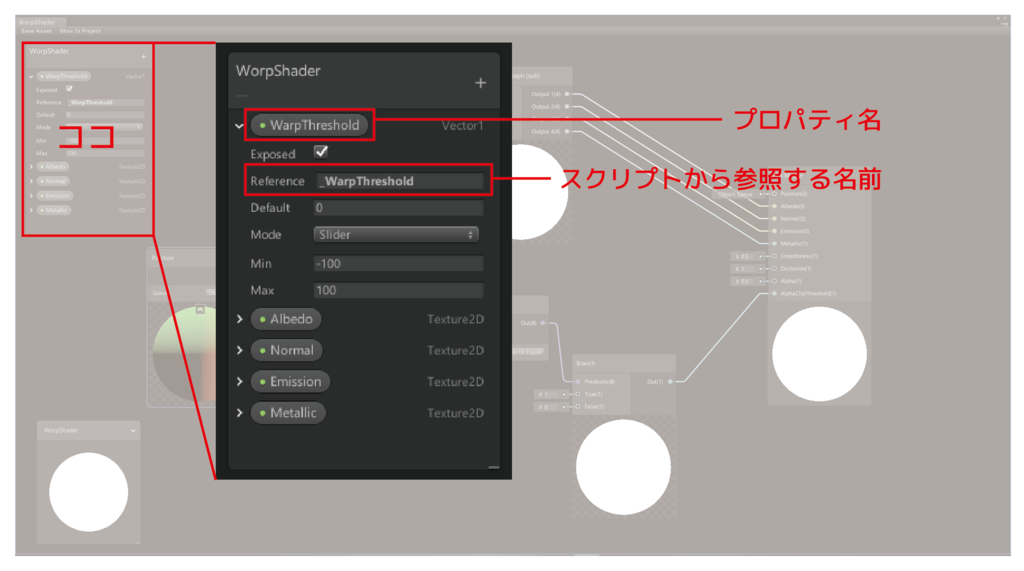The height and width of the screenshot is (571, 1024).
Task: Expand Albedo in the small faded blackboard
Action: pyautogui.click(x=31, y=167)
